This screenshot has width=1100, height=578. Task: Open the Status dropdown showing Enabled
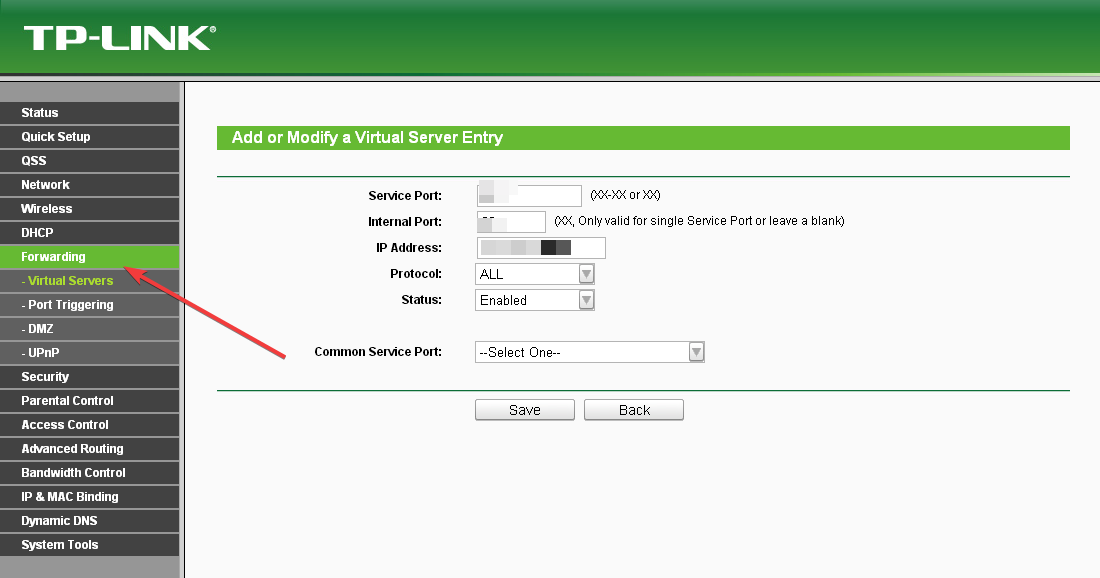[585, 299]
